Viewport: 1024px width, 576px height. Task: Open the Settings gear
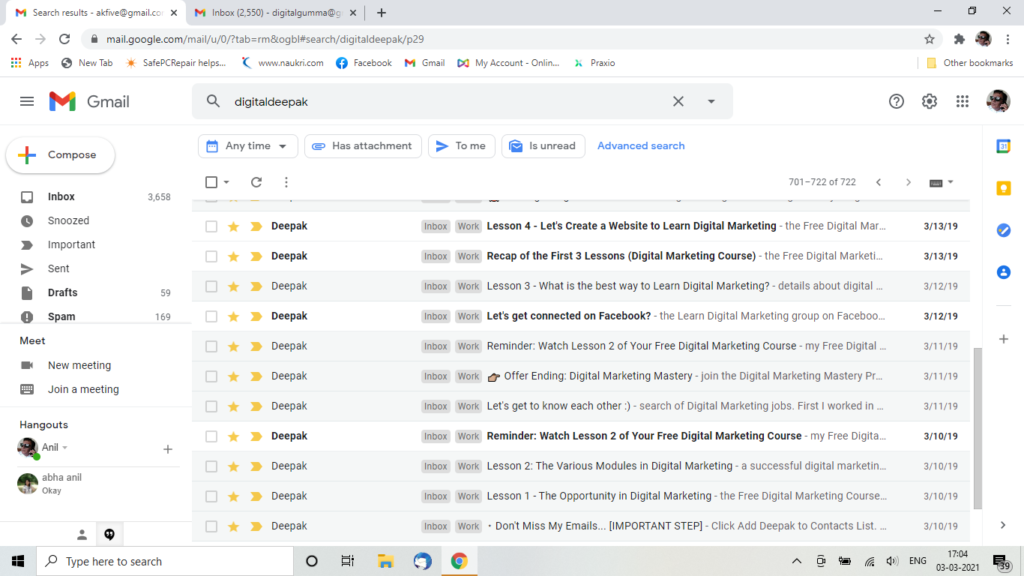click(929, 101)
